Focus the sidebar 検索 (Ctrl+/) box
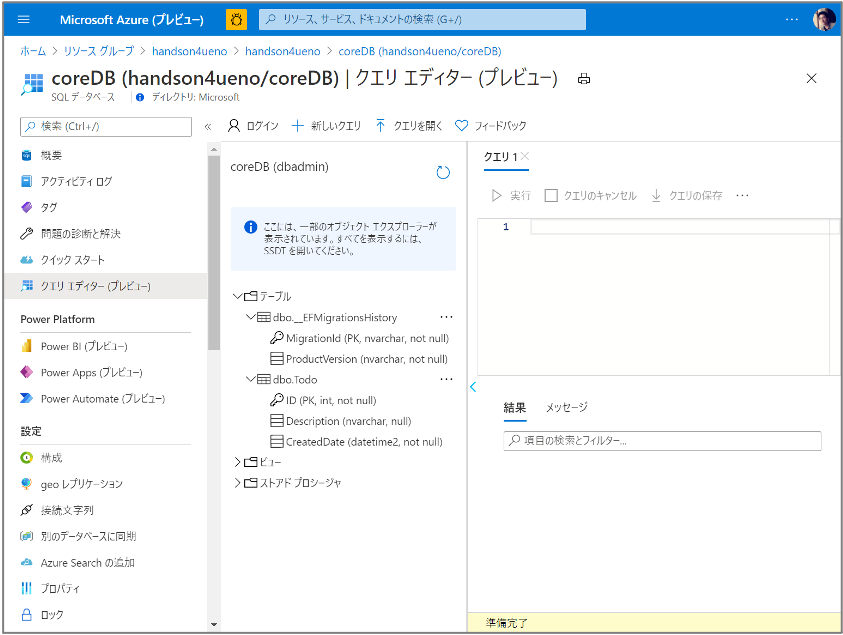This screenshot has height=635, width=843. (106, 127)
